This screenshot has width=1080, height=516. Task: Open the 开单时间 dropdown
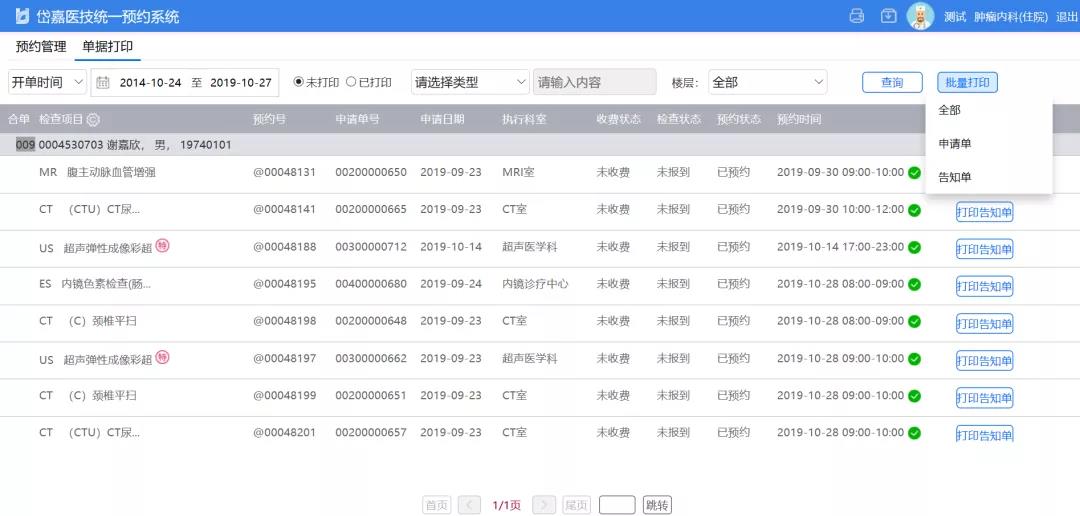pos(47,82)
